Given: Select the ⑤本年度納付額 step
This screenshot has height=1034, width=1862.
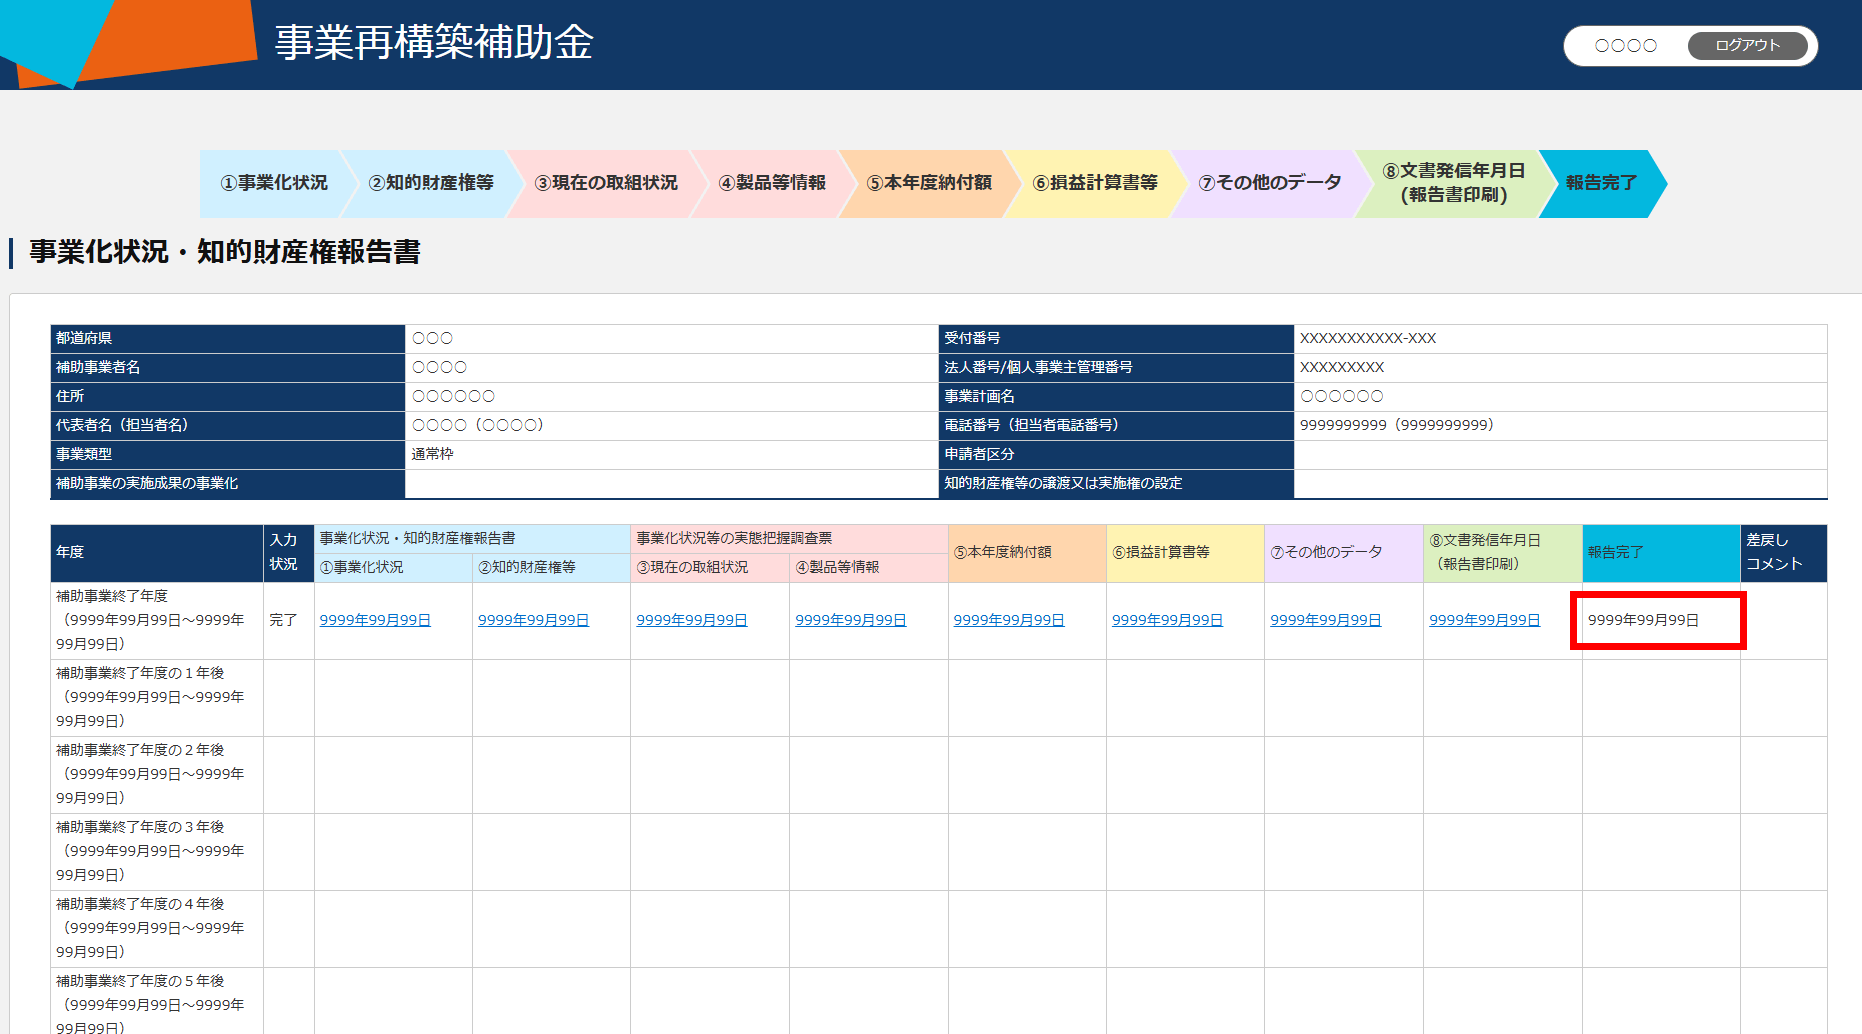Looking at the screenshot, I should coord(929,183).
